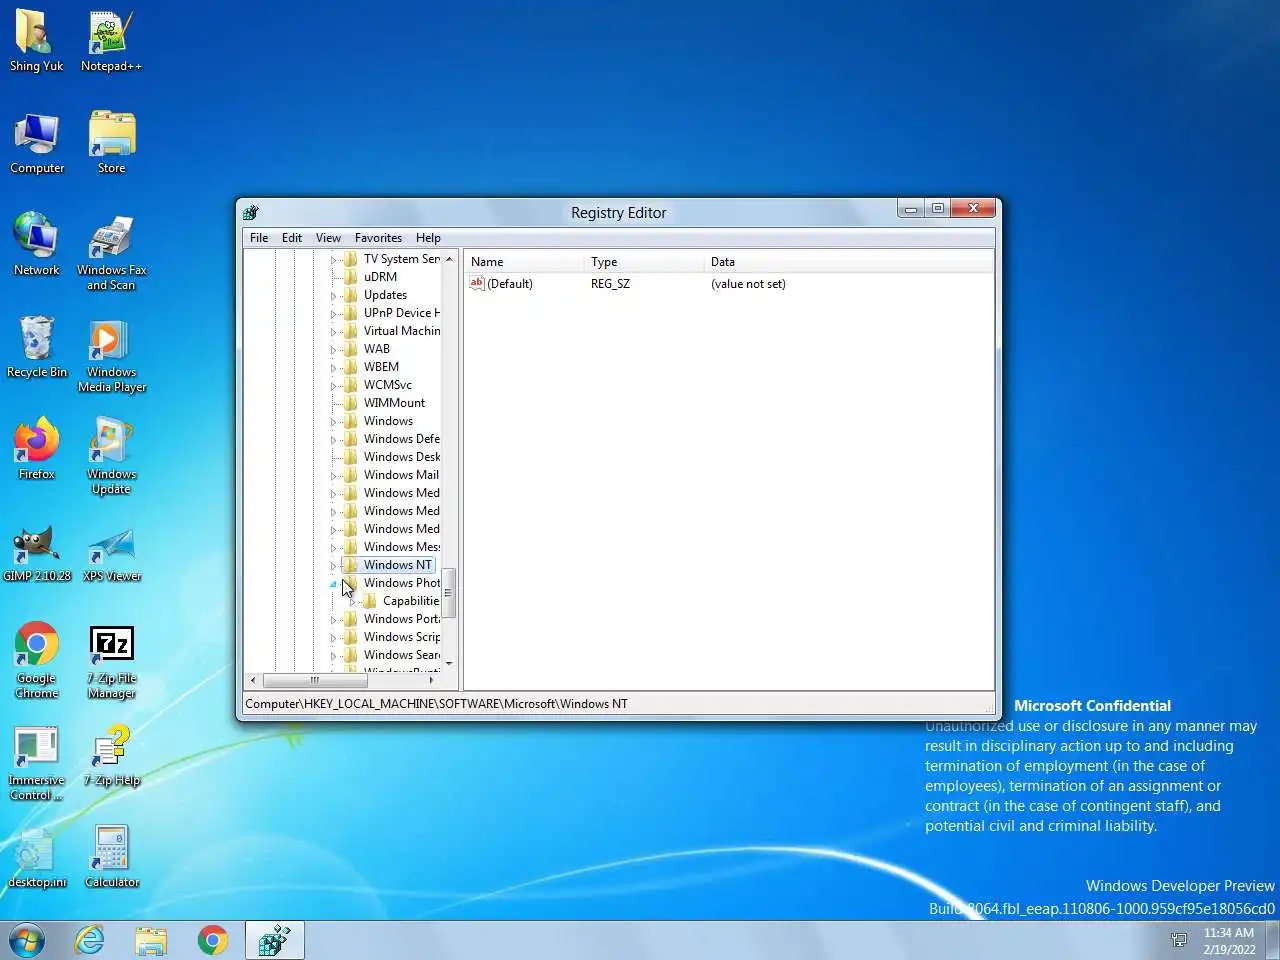Open the Help menu

coord(428,238)
